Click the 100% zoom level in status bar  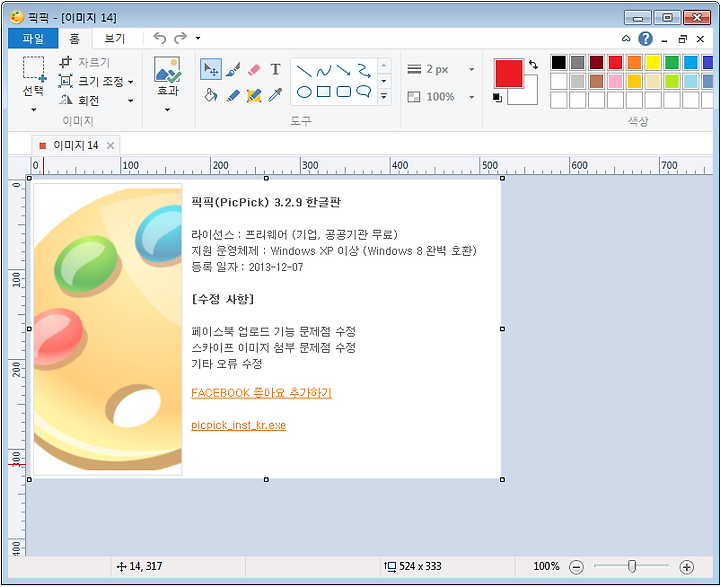pos(546,567)
